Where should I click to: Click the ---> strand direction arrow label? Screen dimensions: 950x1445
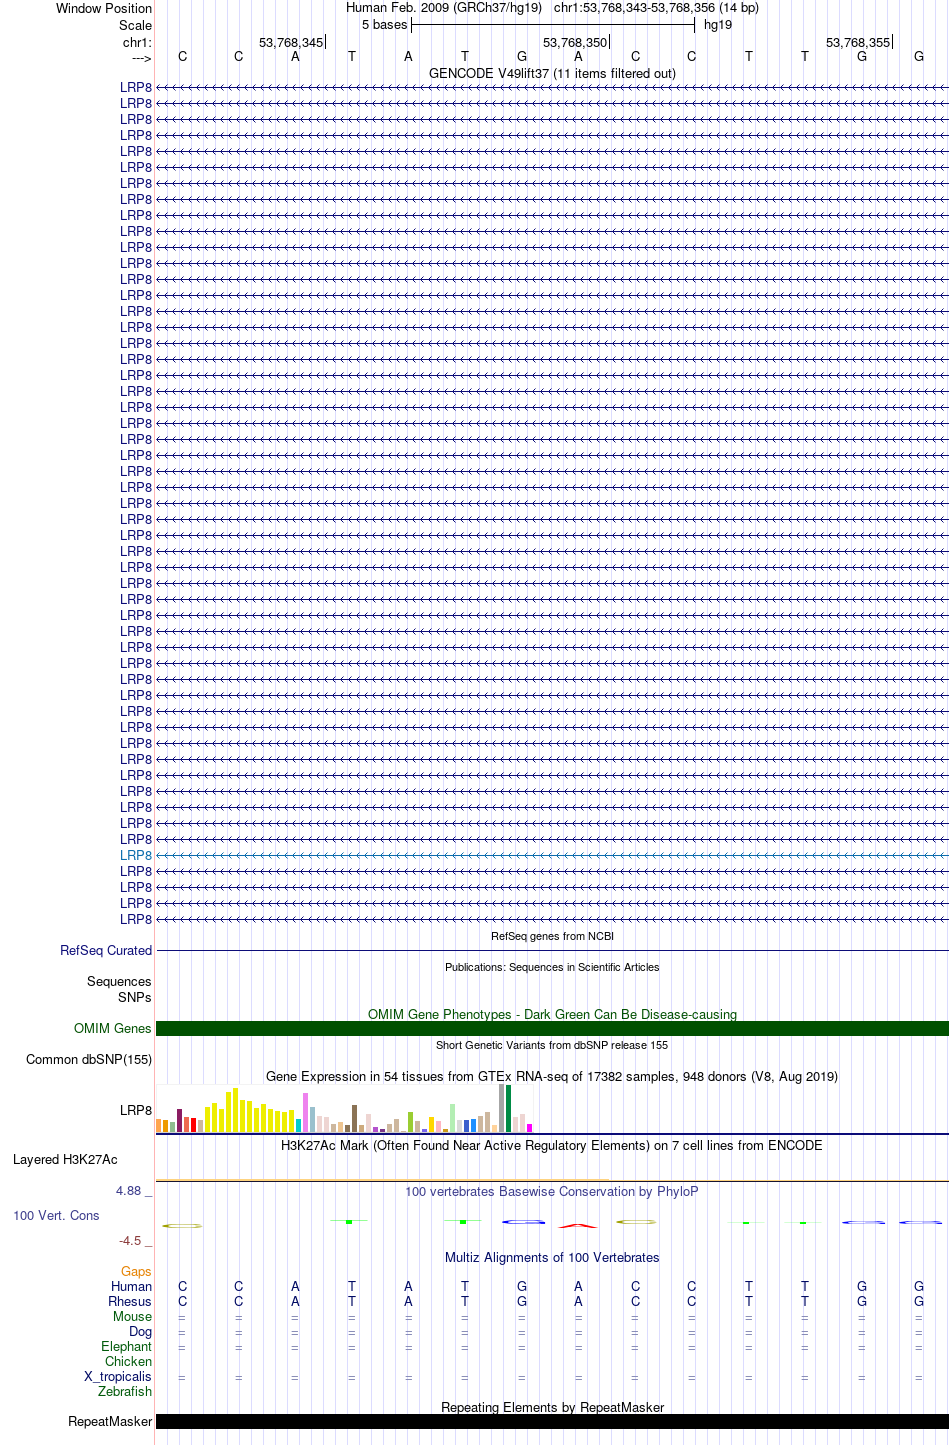[141, 59]
